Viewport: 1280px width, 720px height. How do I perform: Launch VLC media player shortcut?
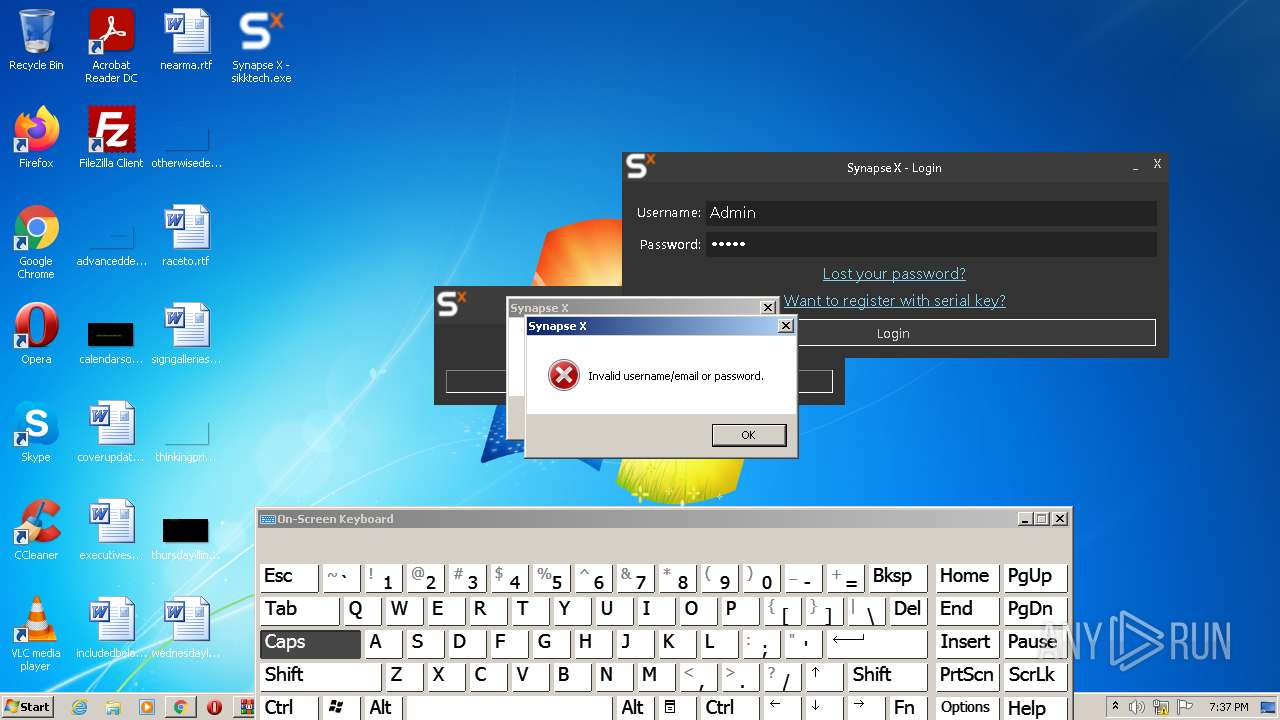(x=36, y=634)
